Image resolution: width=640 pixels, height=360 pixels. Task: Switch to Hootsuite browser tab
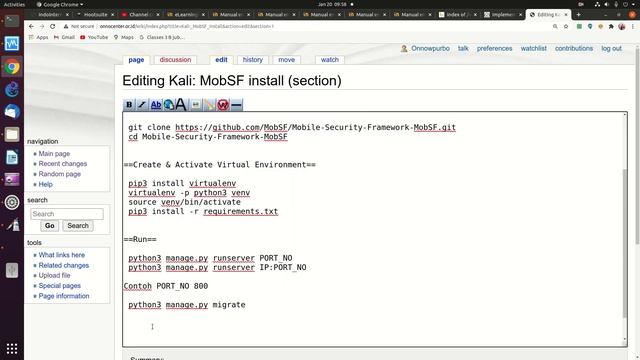95,15
